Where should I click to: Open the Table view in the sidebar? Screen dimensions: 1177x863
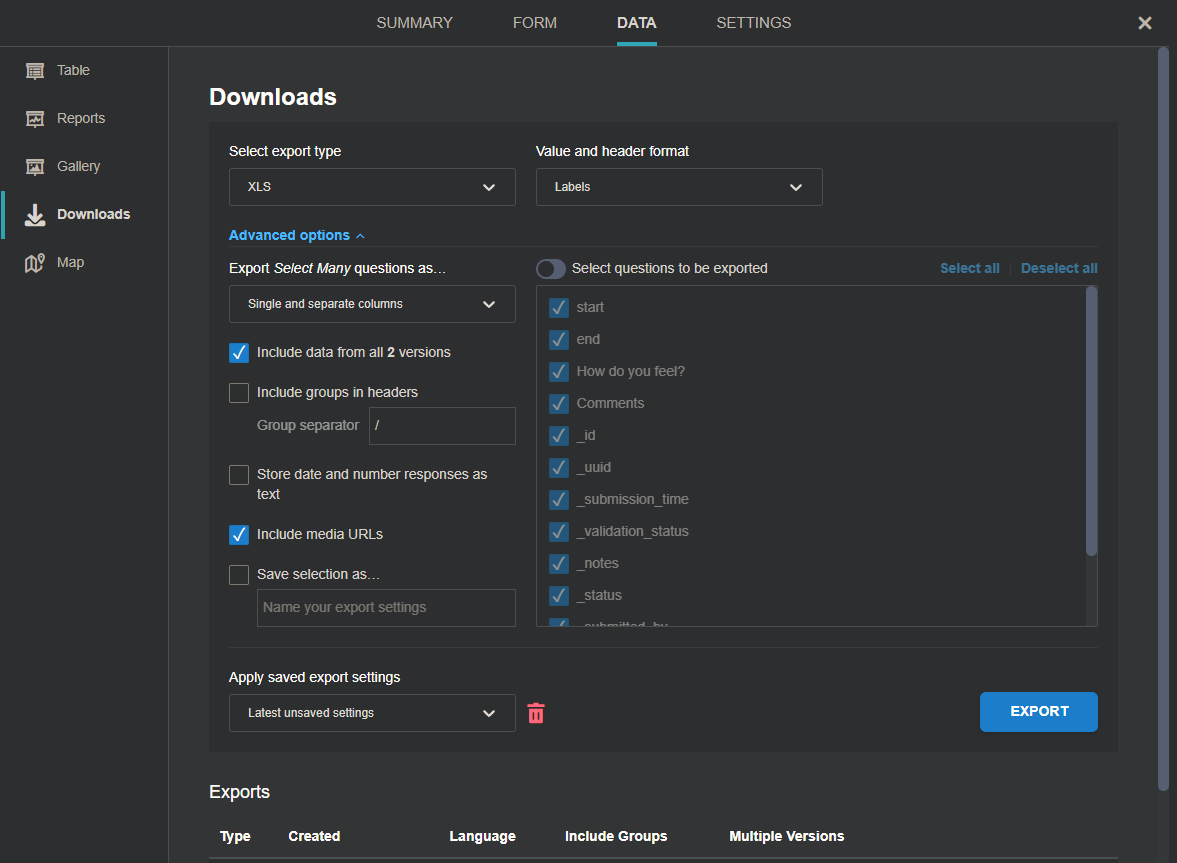(70, 70)
